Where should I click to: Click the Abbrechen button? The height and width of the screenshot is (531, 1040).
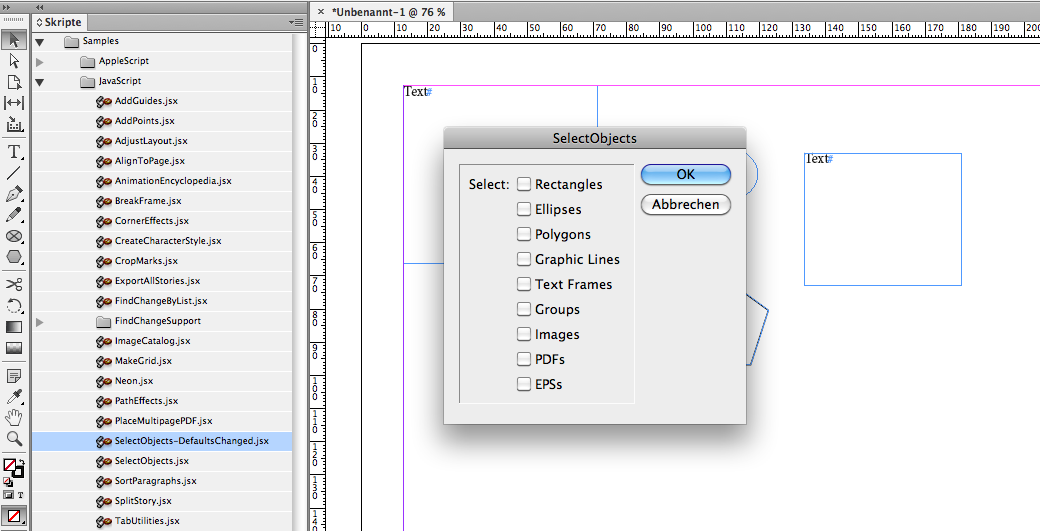[x=686, y=204]
